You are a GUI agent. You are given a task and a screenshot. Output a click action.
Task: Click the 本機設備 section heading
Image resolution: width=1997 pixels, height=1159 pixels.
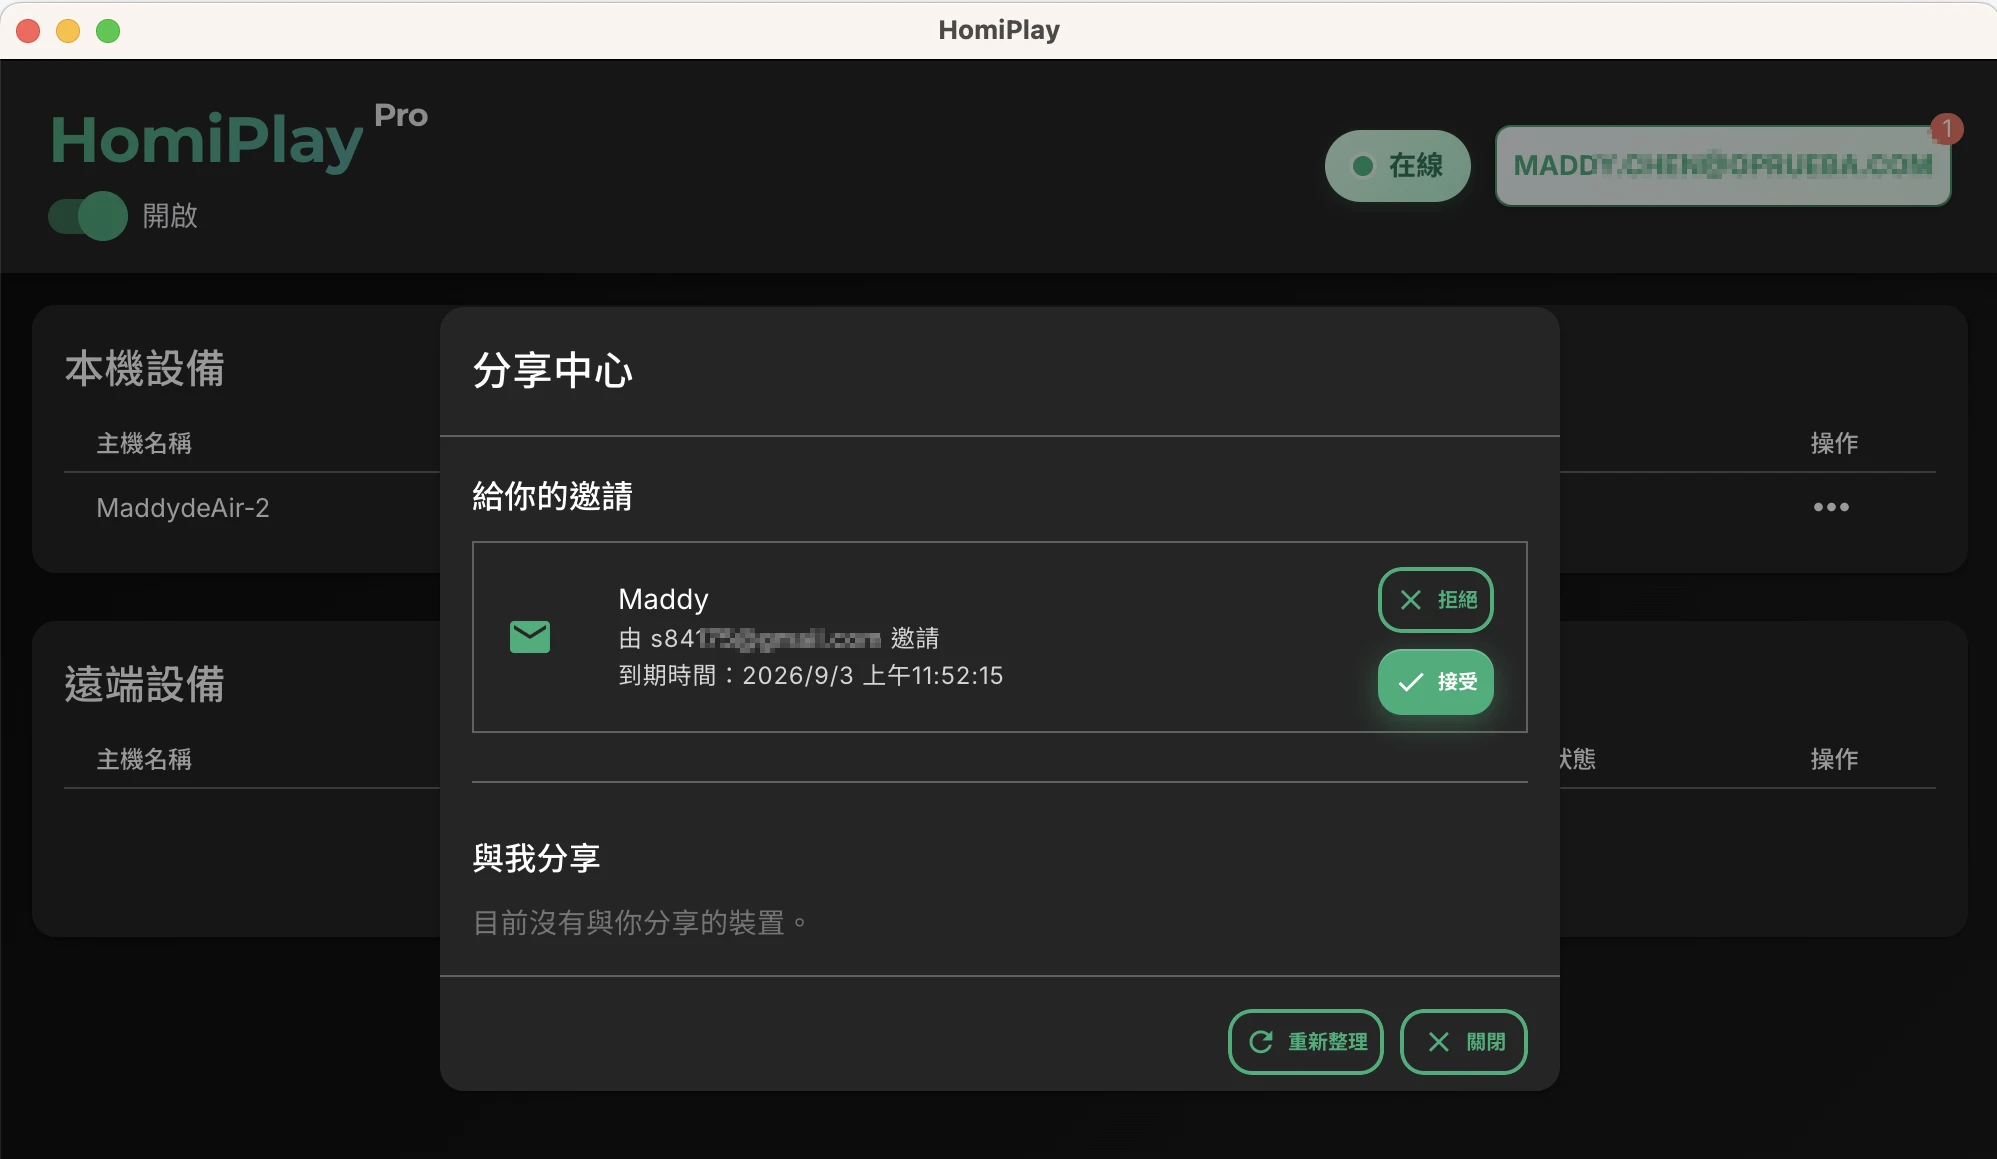[145, 369]
